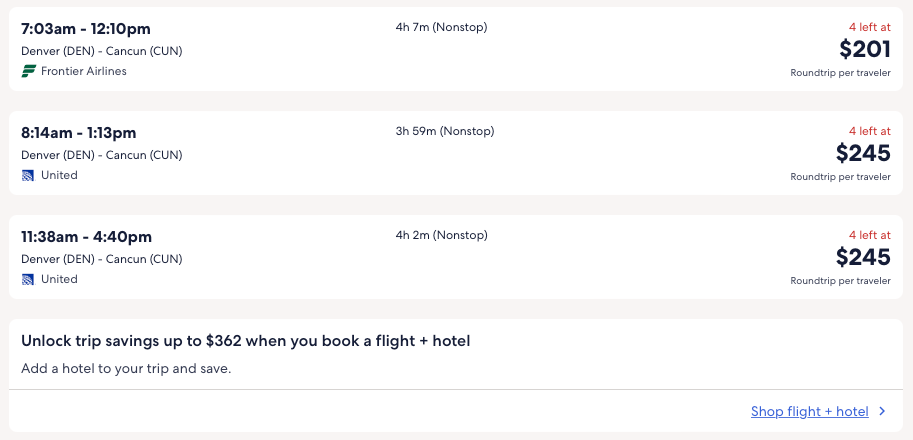Click the 3h 59m (Nonstop) duration text

445,131
